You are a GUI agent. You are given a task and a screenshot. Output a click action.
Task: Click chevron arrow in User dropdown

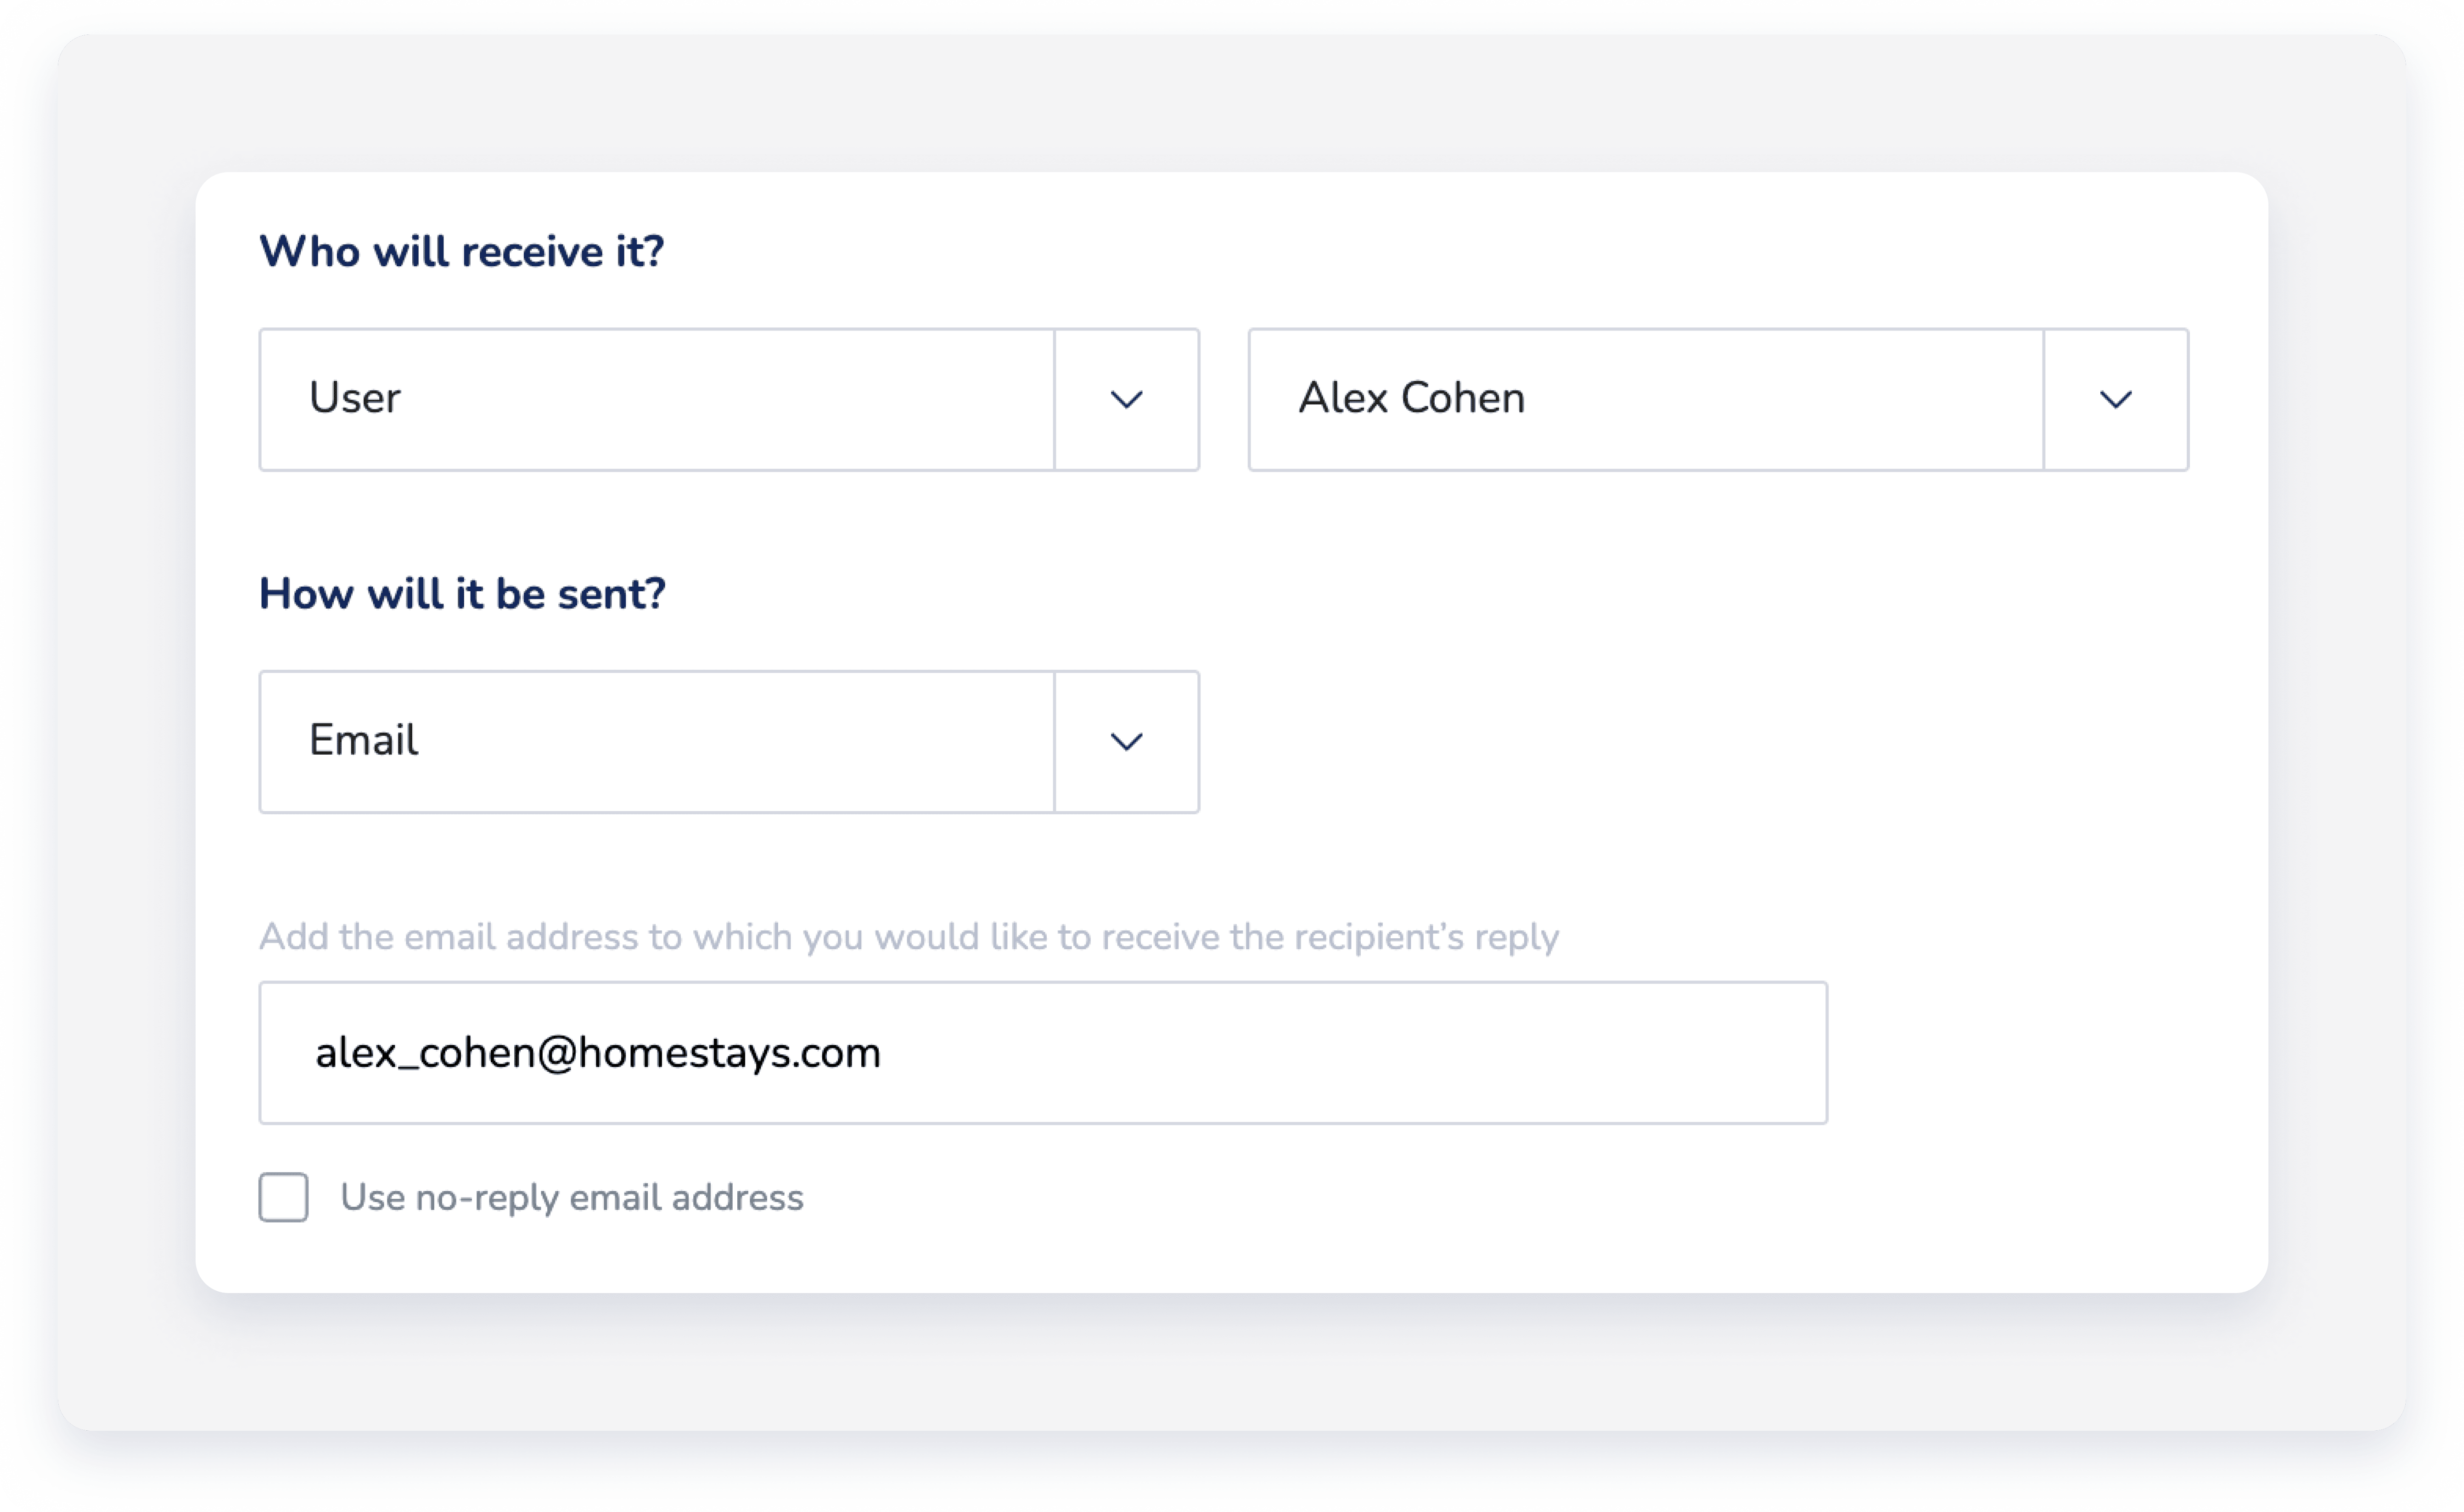pos(1126,400)
